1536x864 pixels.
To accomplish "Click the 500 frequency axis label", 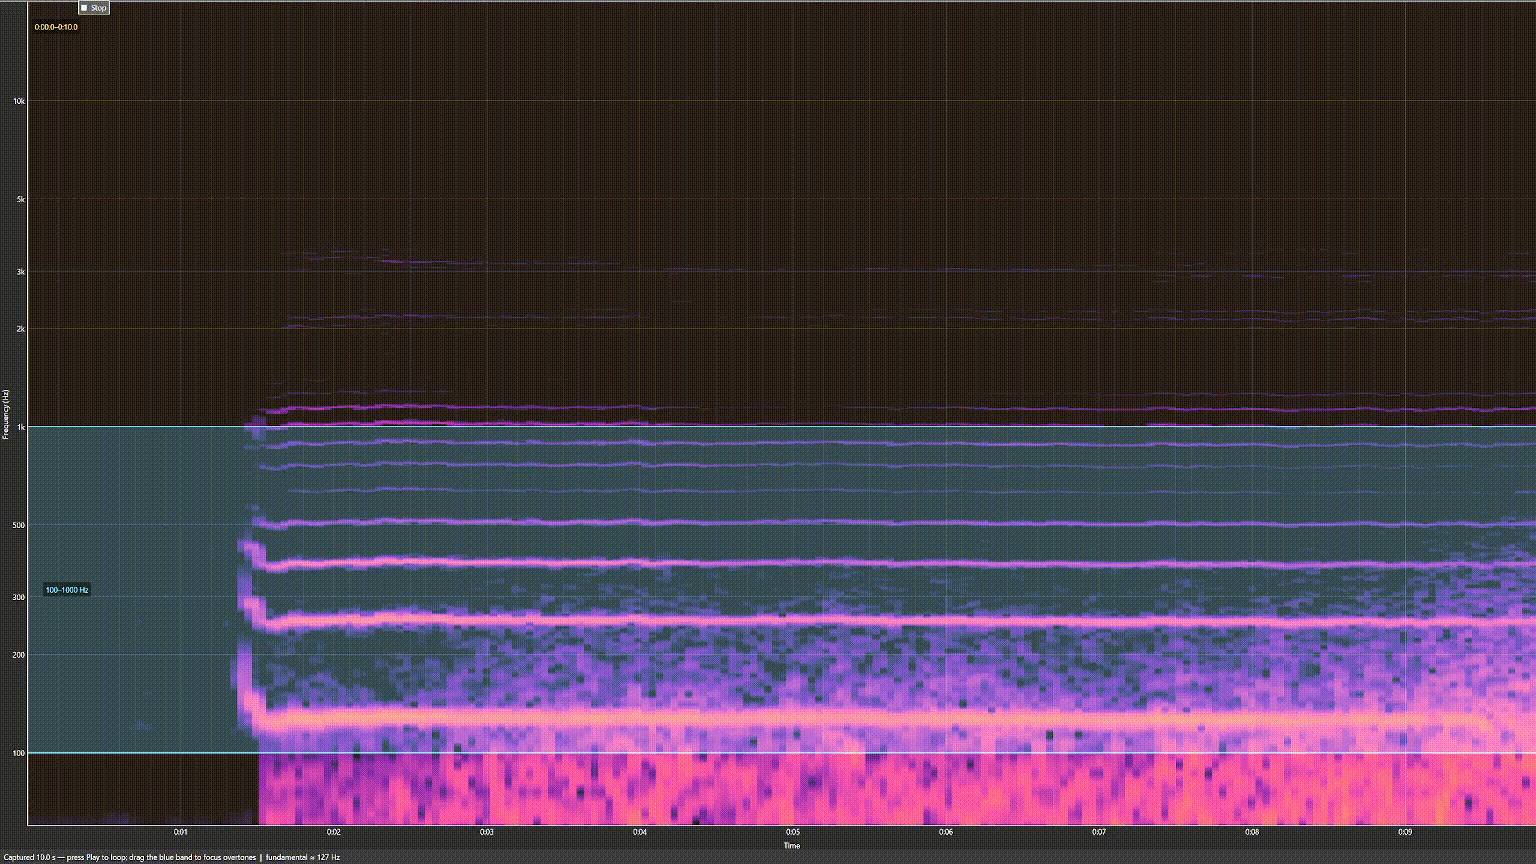I will (x=19, y=525).
